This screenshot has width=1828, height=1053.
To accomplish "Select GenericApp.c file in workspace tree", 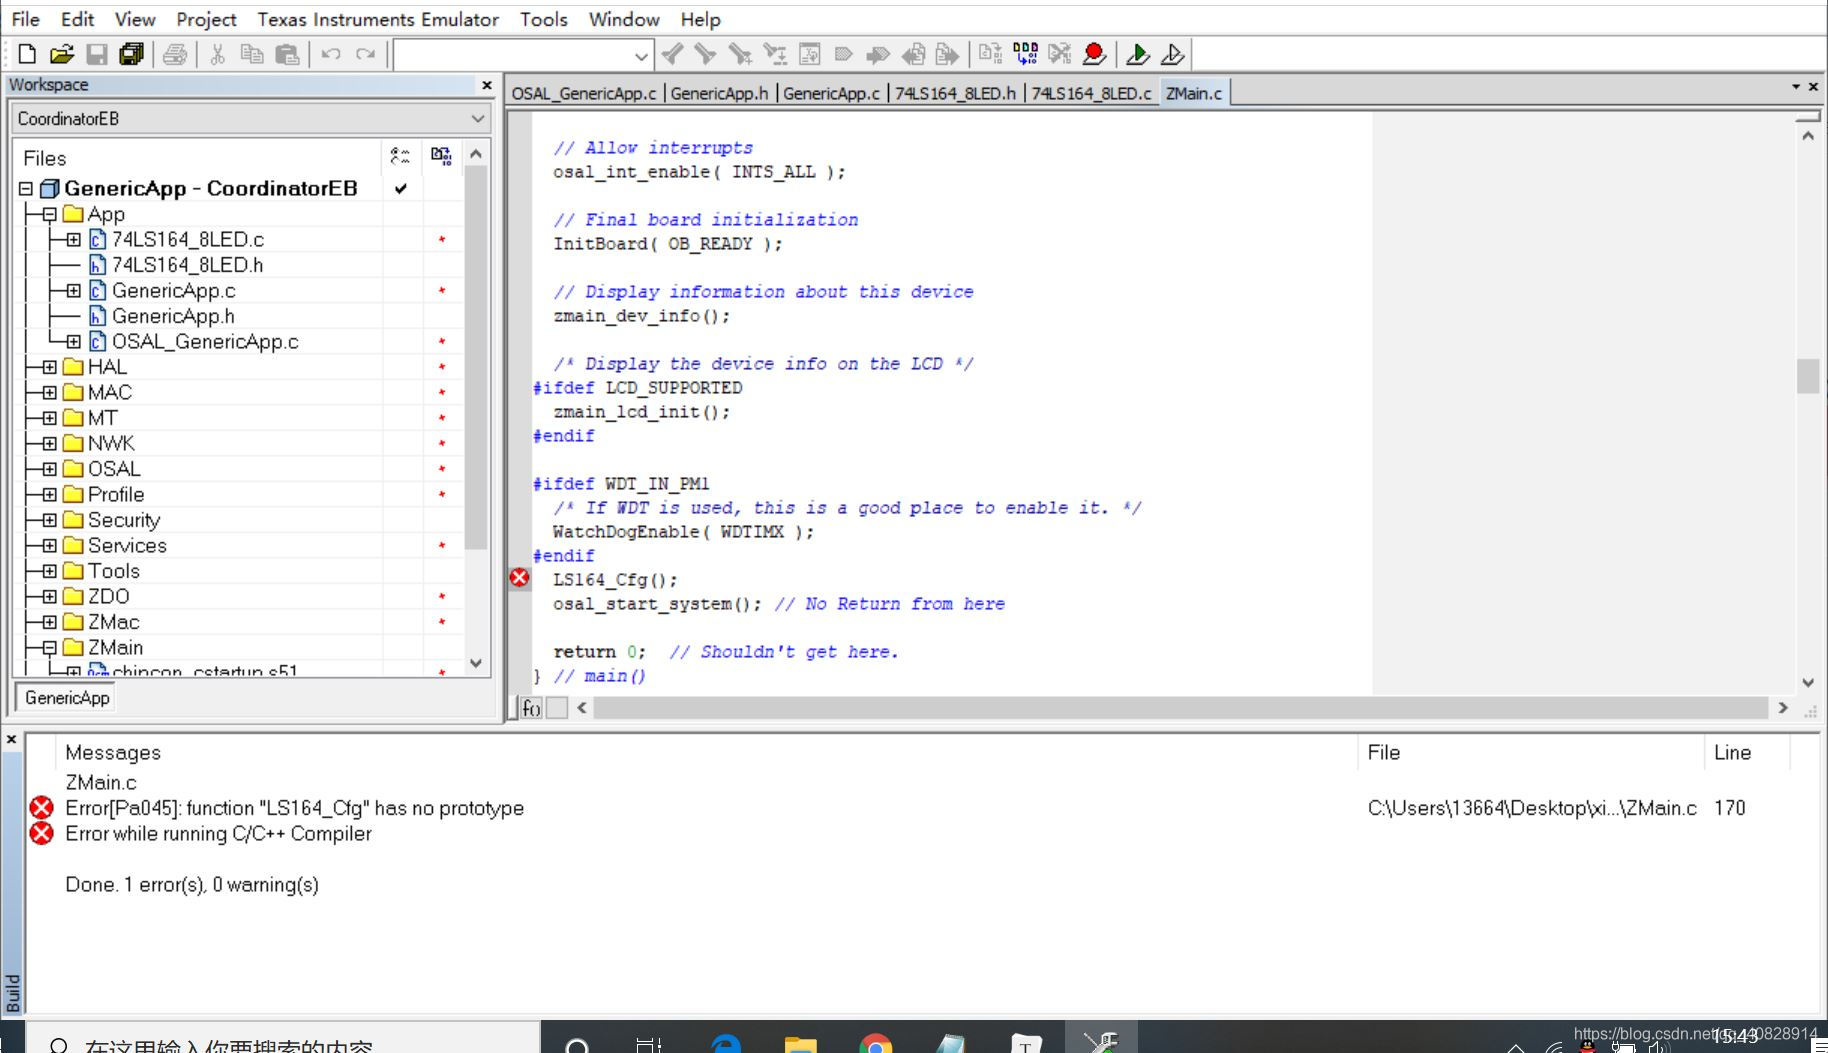I will 173,290.
